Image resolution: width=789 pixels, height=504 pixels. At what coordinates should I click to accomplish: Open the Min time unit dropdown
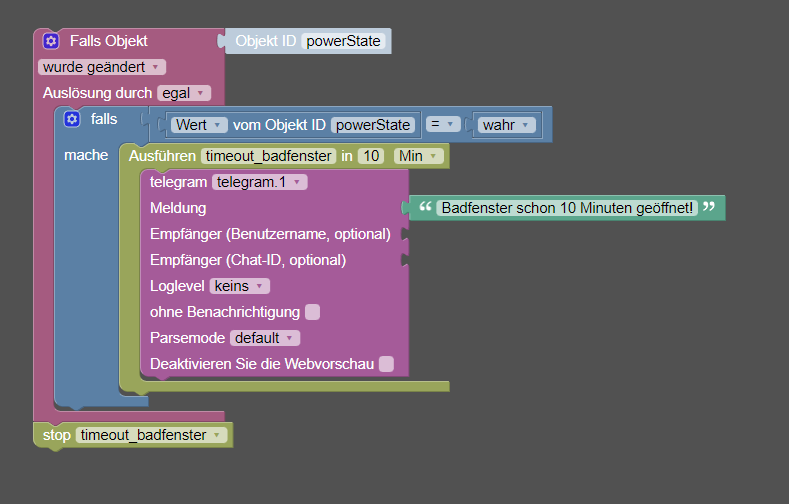pyautogui.click(x=419, y=156)
